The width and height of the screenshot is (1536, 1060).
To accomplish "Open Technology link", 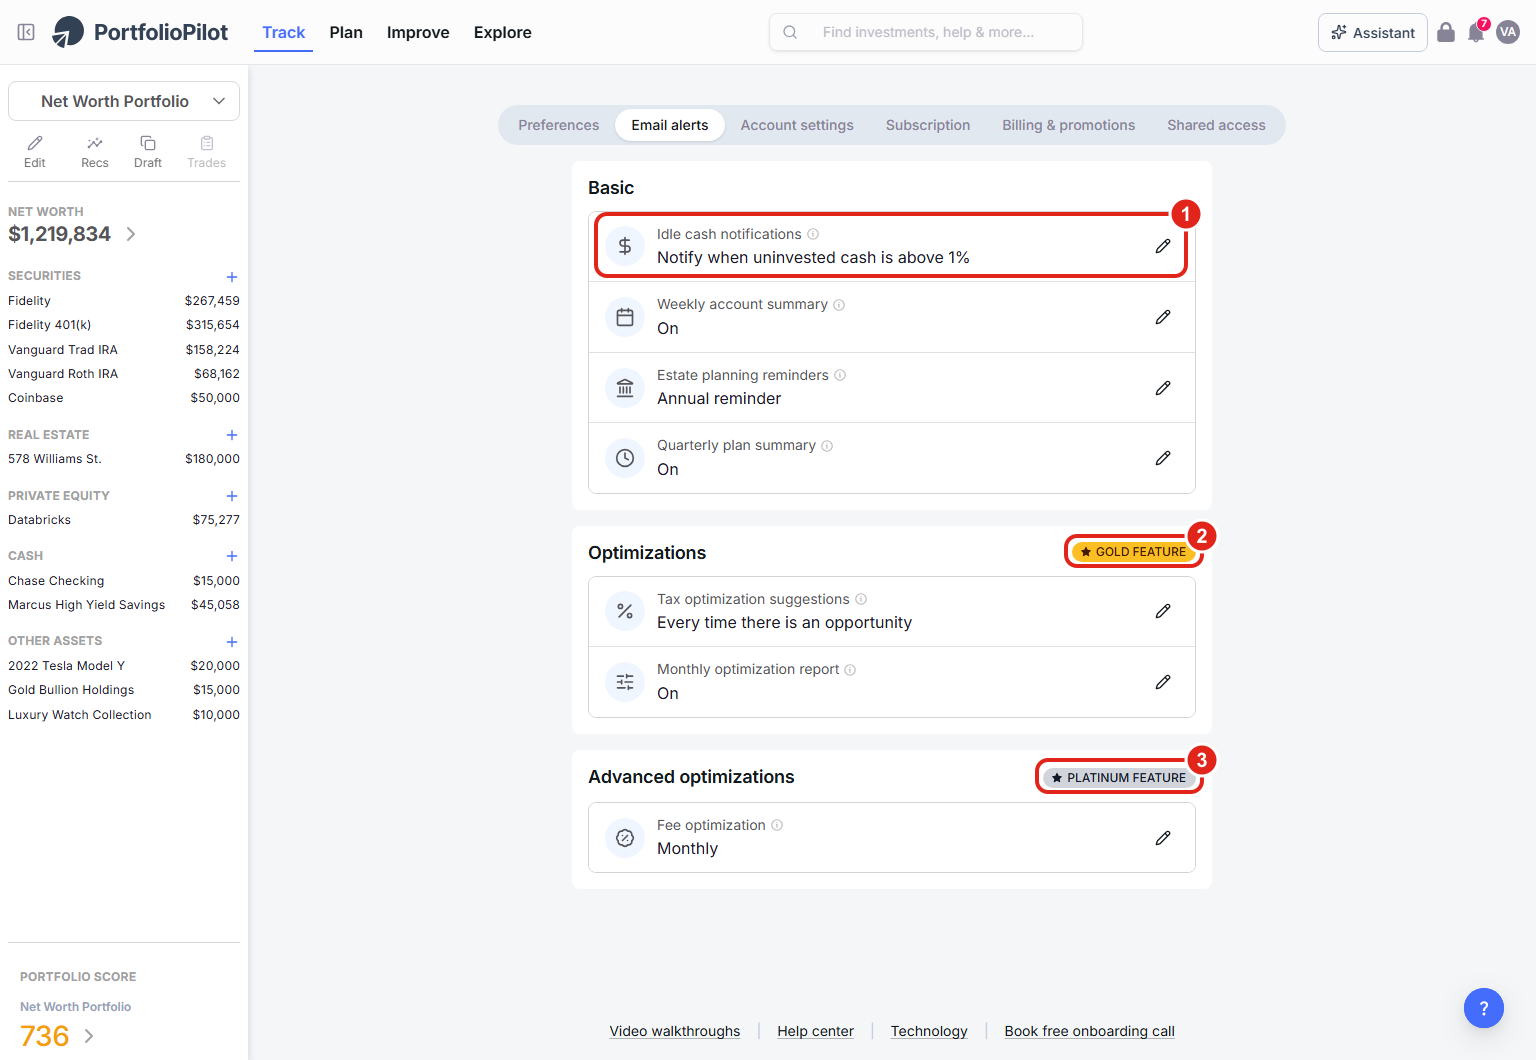I will pos(929,1031).
